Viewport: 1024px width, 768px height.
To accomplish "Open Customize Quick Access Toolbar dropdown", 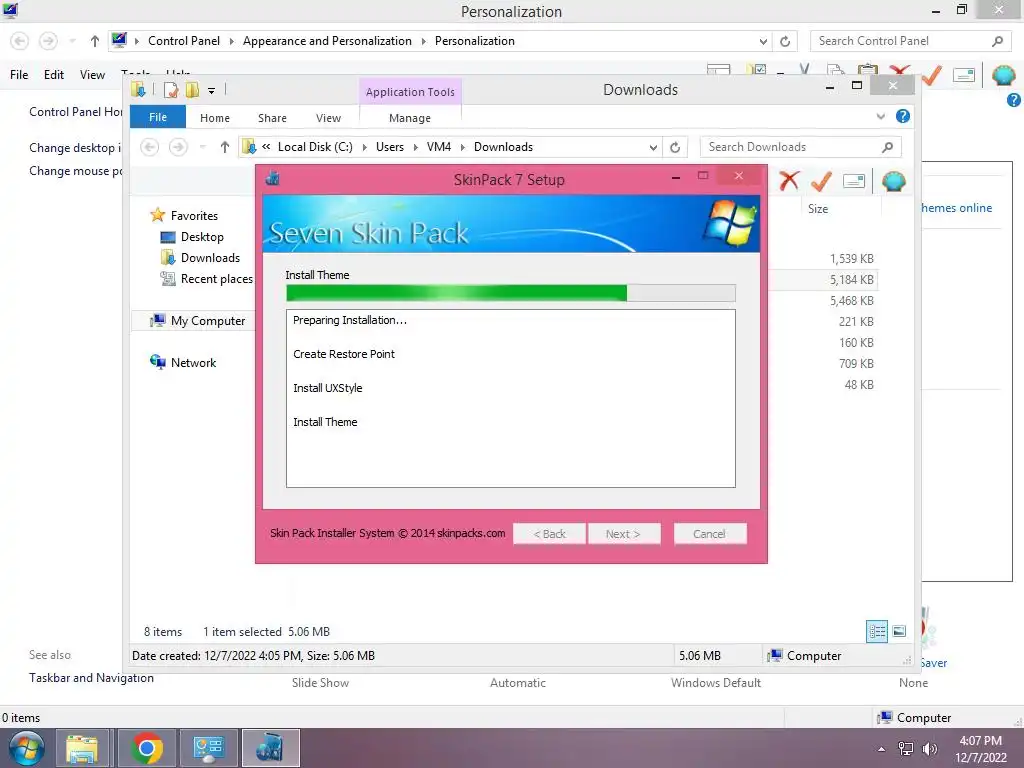I will pyautogui.click(x=211, y=91).
